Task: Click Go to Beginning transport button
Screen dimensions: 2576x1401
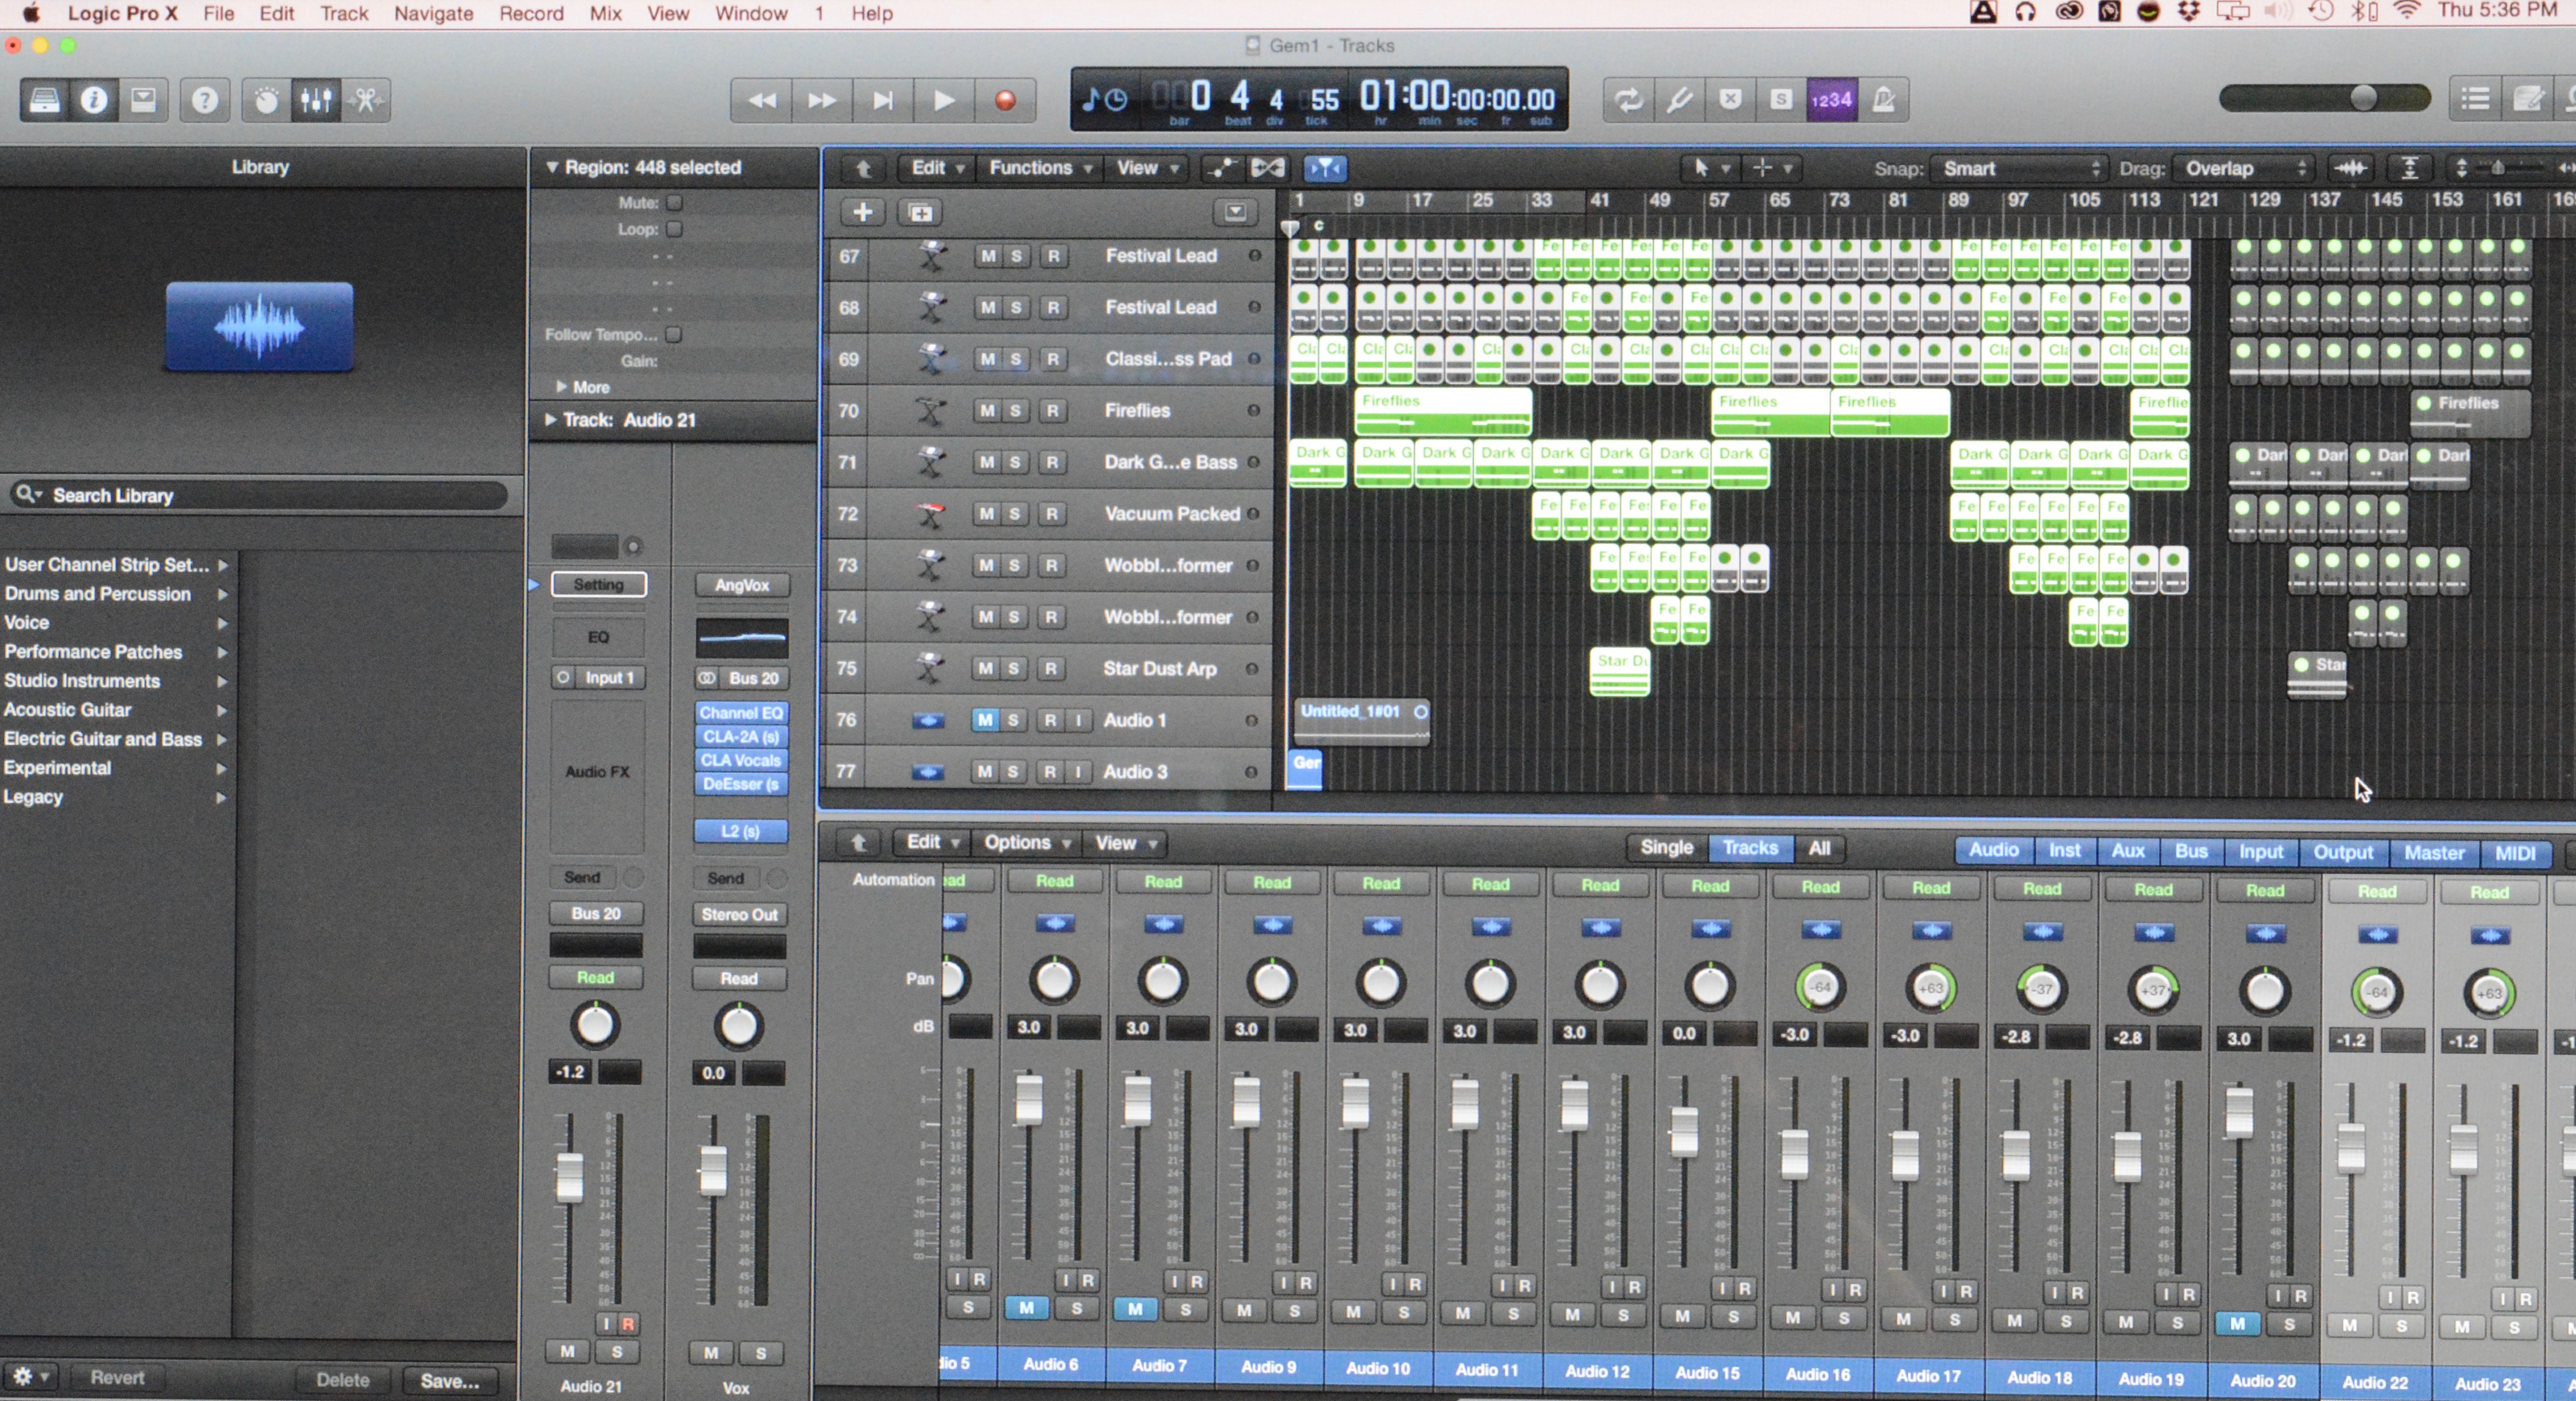Action: 883,100
